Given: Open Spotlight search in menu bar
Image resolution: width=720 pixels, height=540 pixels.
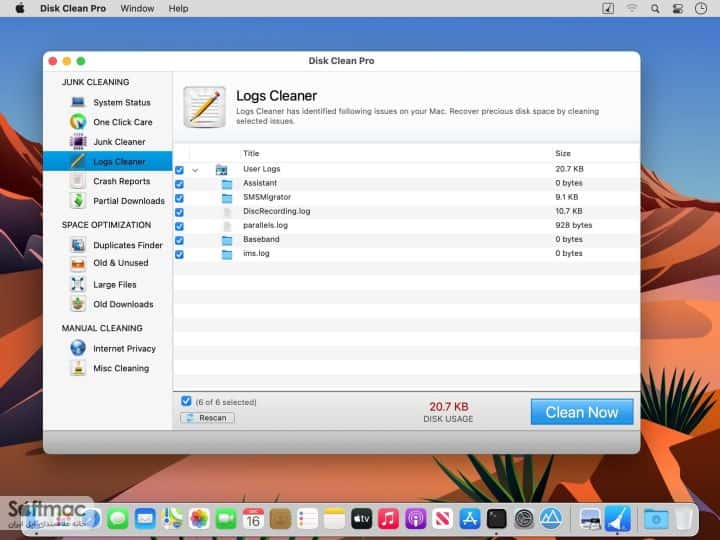Looking at the screenshot, I should click(655, 8).
